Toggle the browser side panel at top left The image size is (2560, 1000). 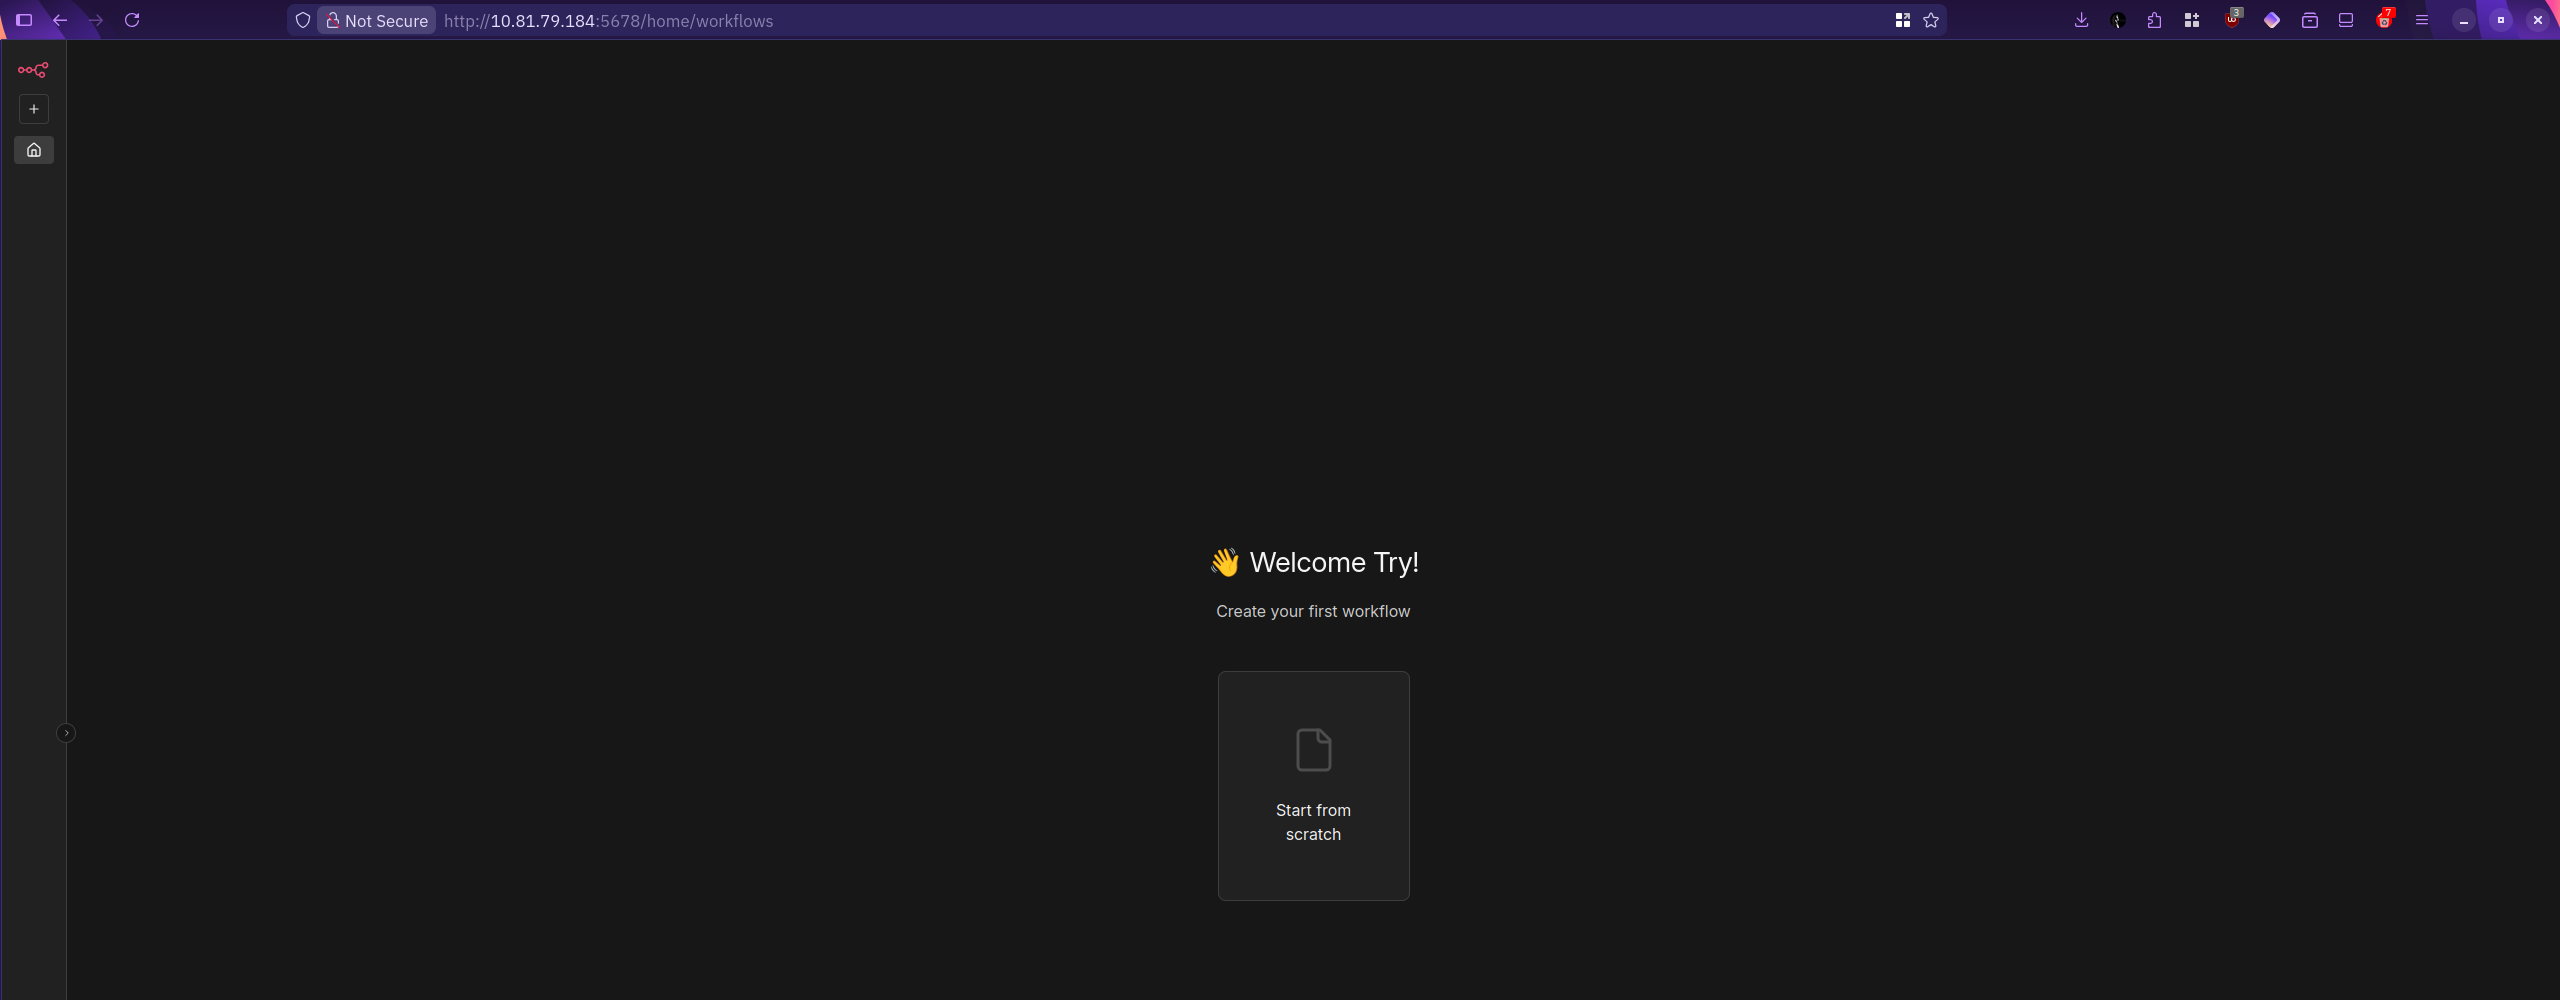coord(24,20)
